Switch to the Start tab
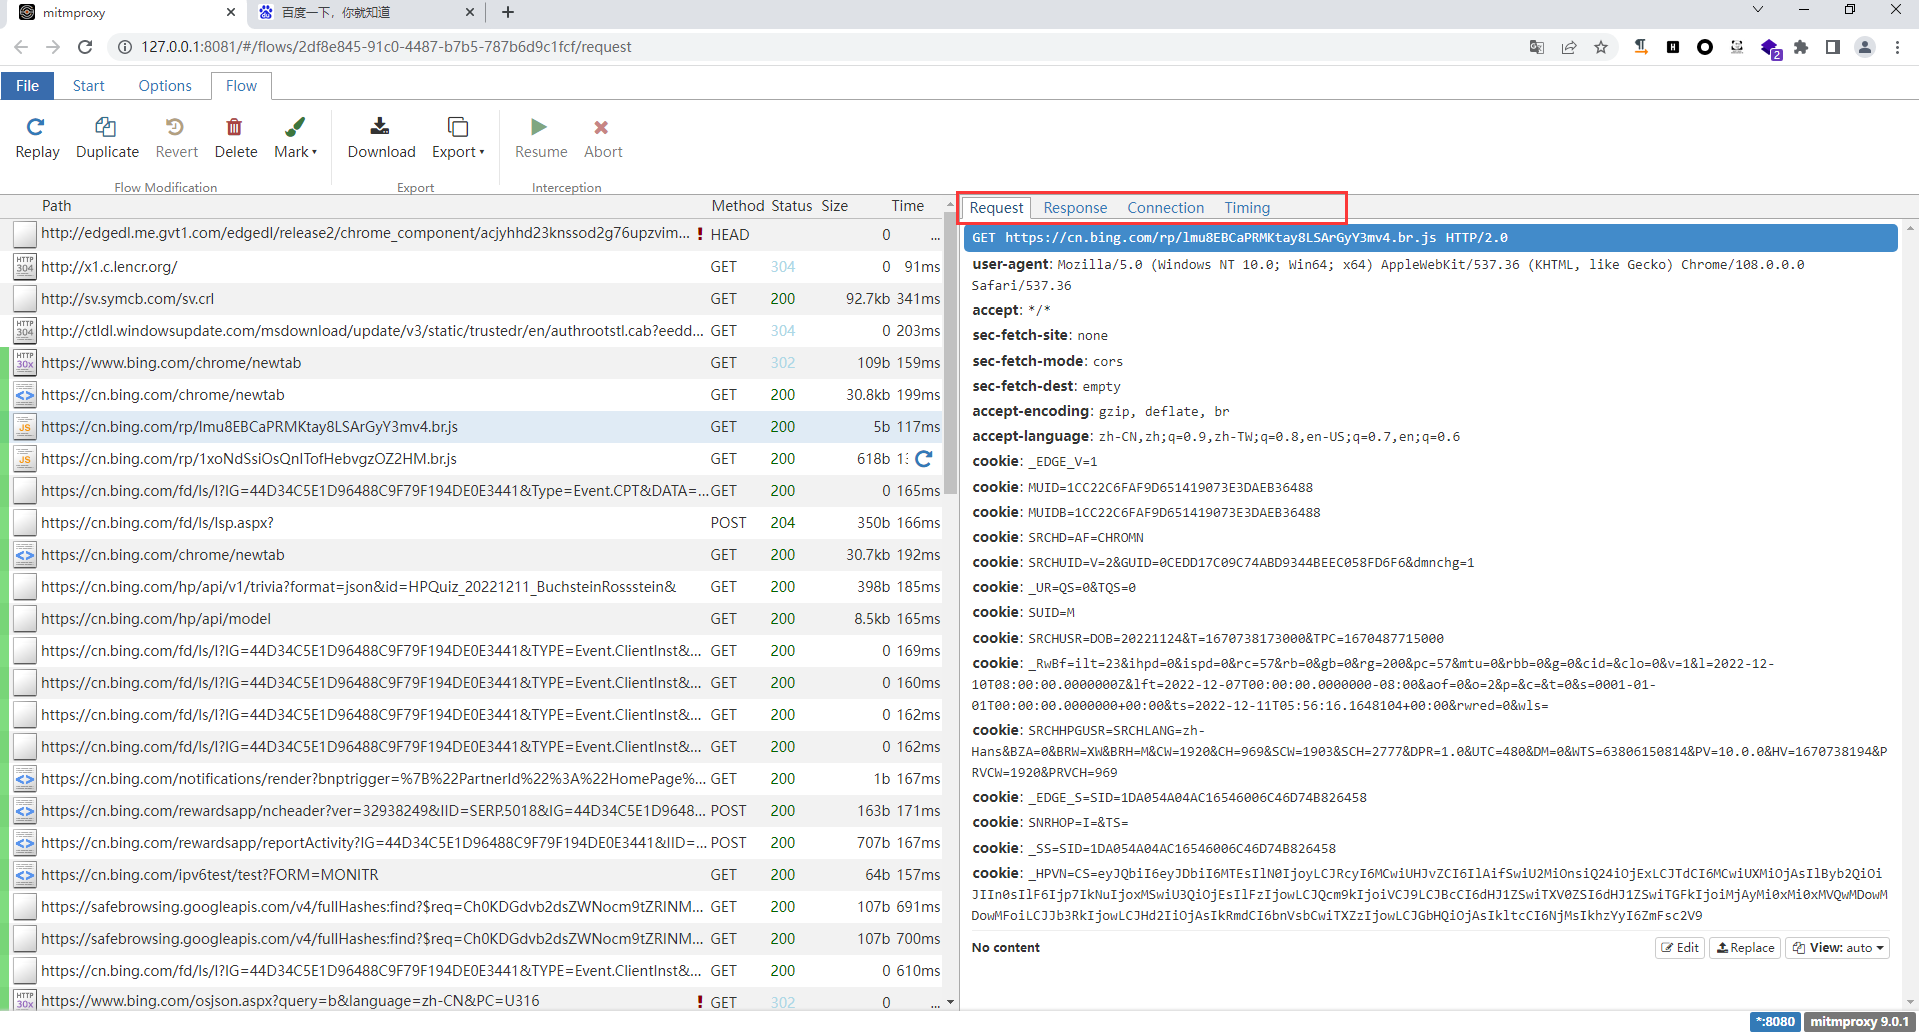1919x1033 pixels. [88, 86]
